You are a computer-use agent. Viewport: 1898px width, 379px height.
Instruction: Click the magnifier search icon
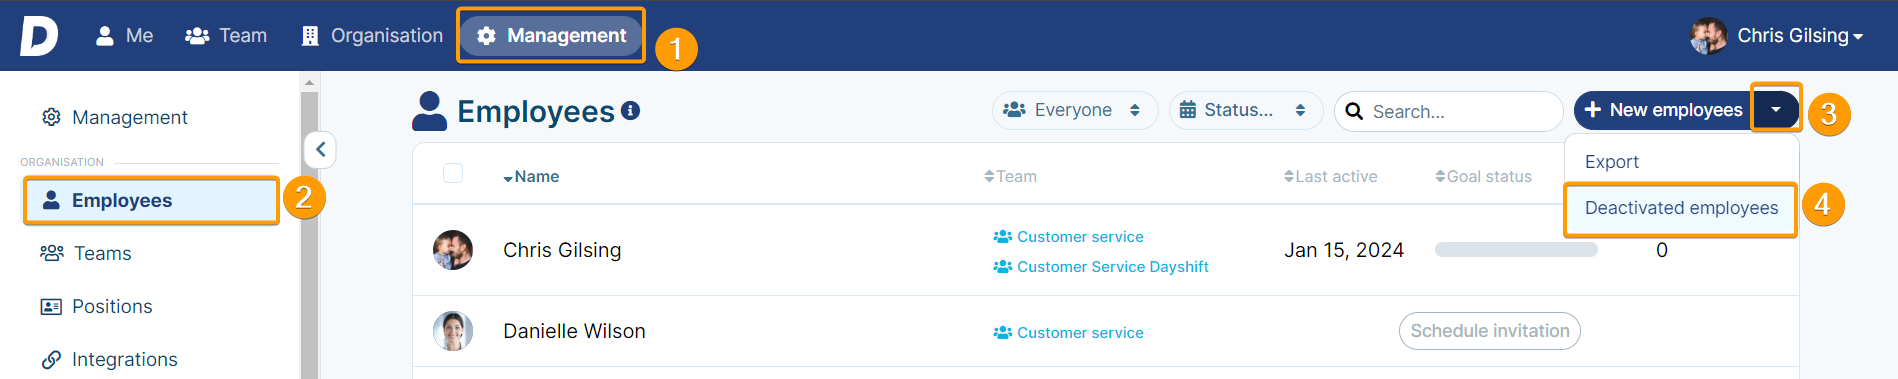point(1354,111)
